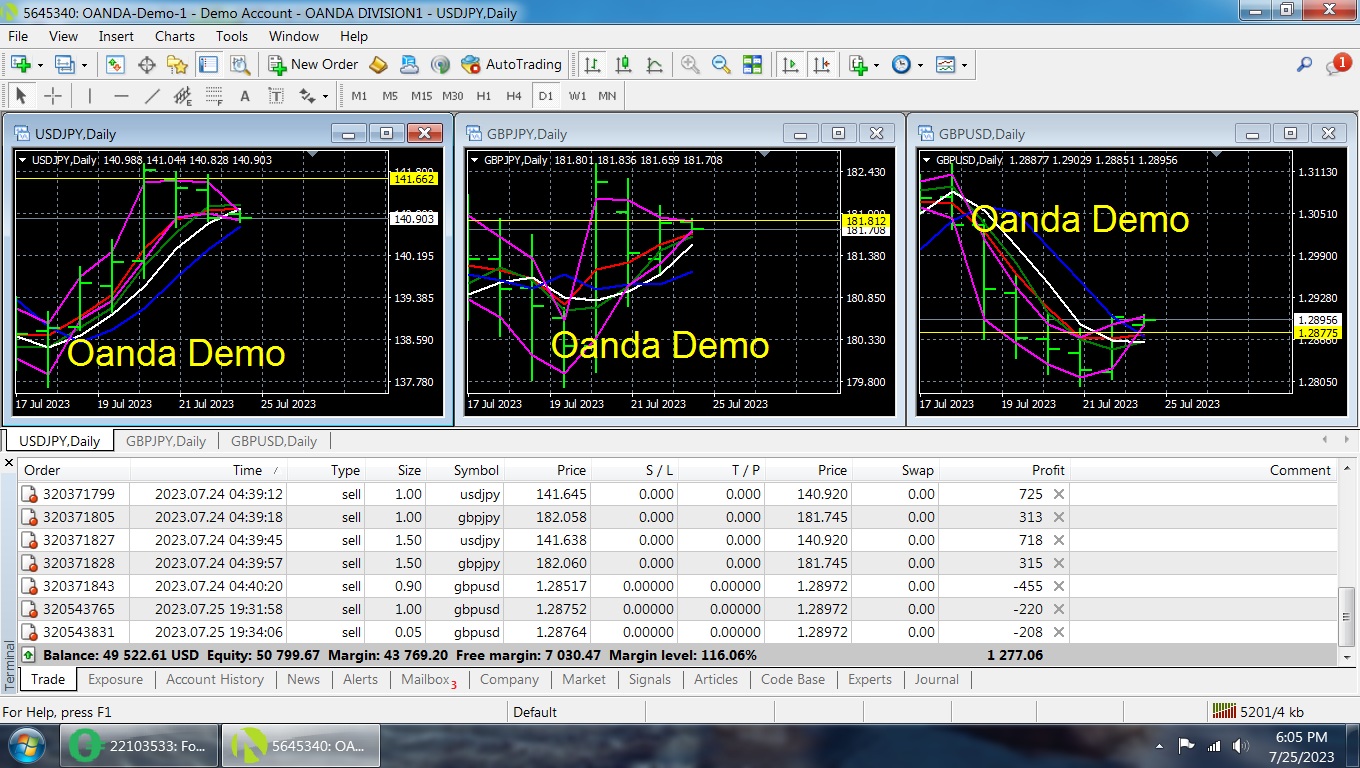Image resolution: width=1360 pixels, height=768 pixels.
Task: Open the Market Watch window icon
Action: [115, 65]
